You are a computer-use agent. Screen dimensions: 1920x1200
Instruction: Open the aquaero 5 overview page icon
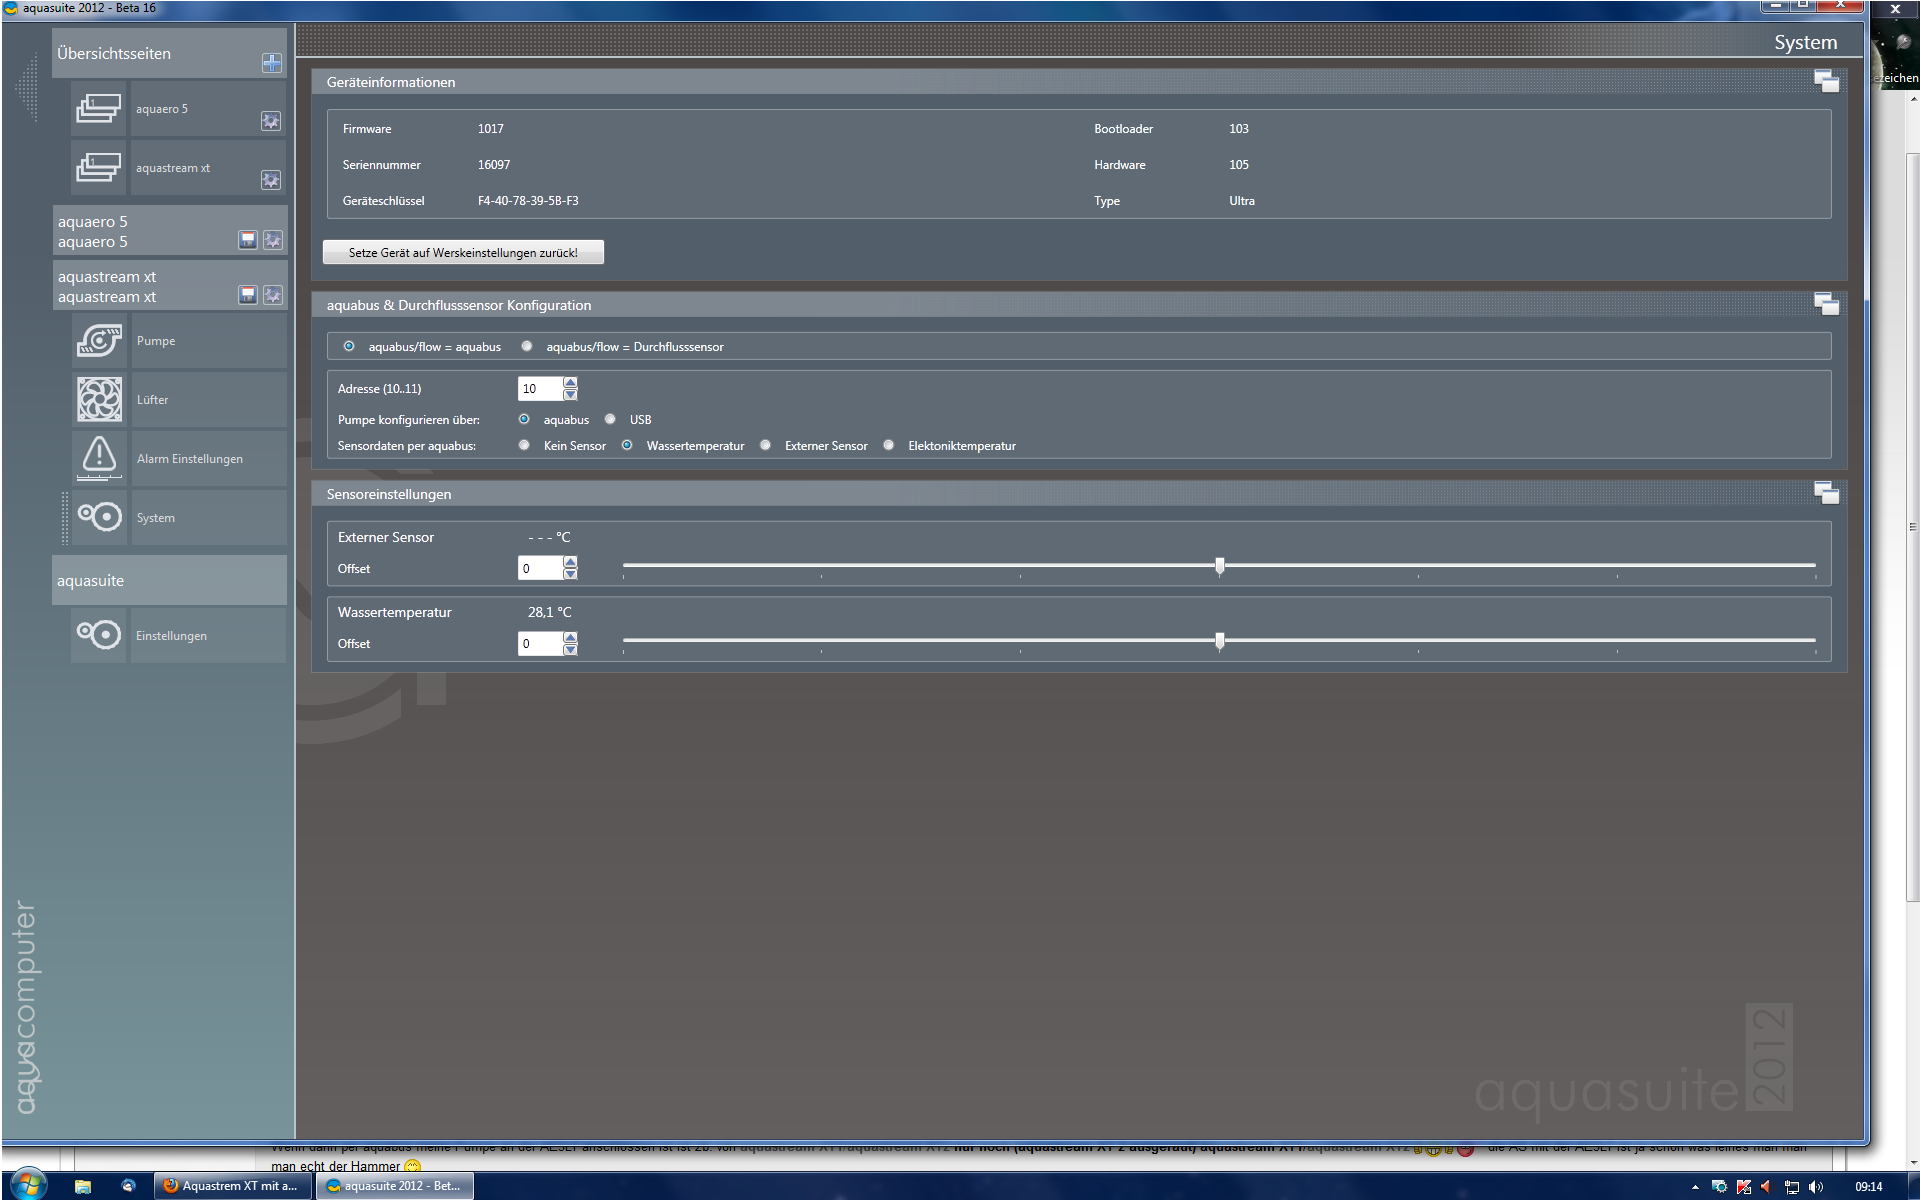[99, 108]
